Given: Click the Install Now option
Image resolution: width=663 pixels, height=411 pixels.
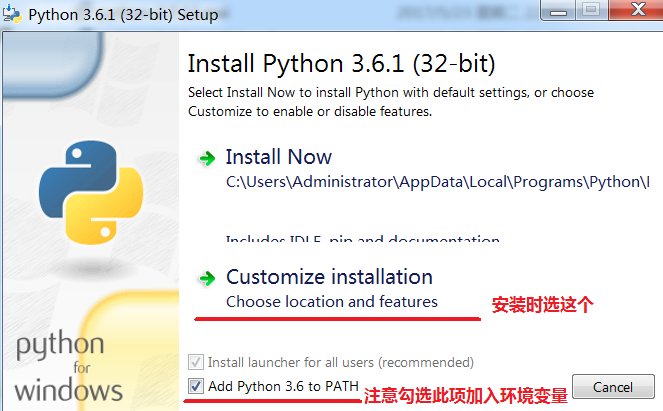Looking at the screenshot, I should pos(279,157).
